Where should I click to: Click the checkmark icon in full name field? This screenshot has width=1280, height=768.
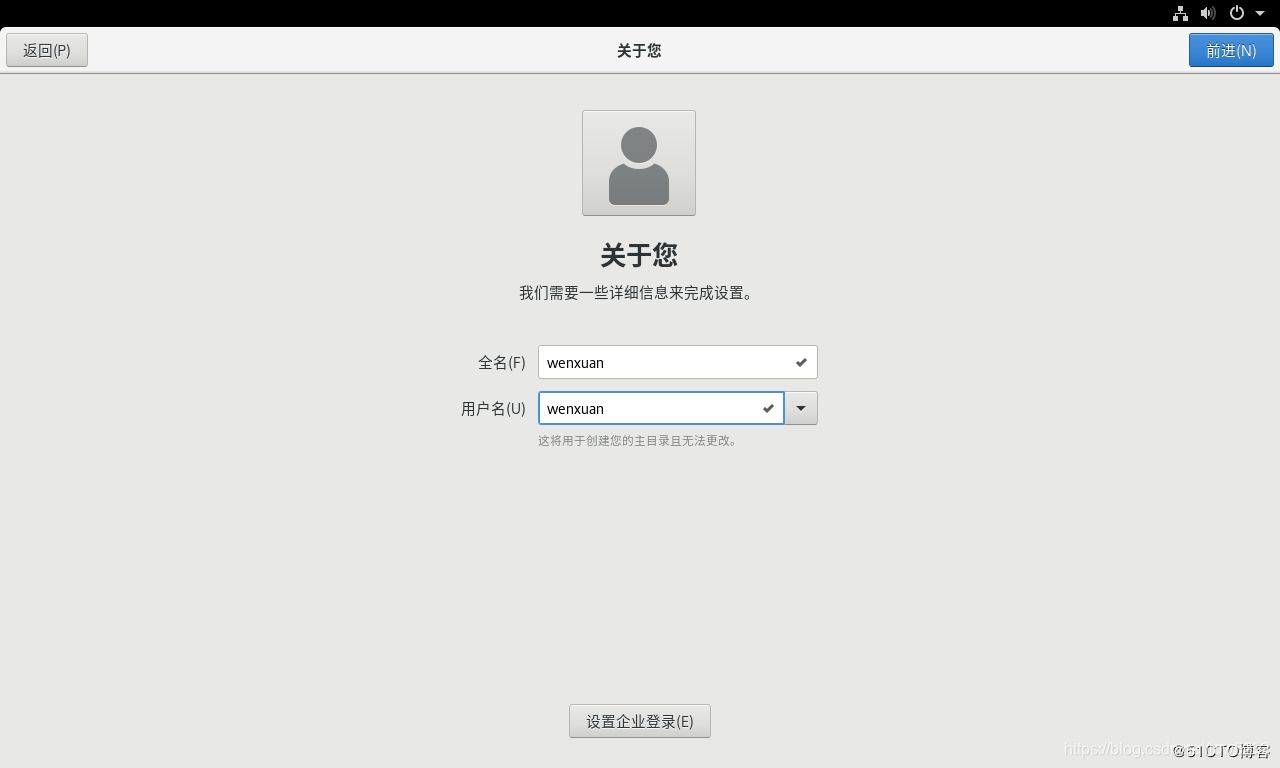pyautogui.click(x=801, y=362)
